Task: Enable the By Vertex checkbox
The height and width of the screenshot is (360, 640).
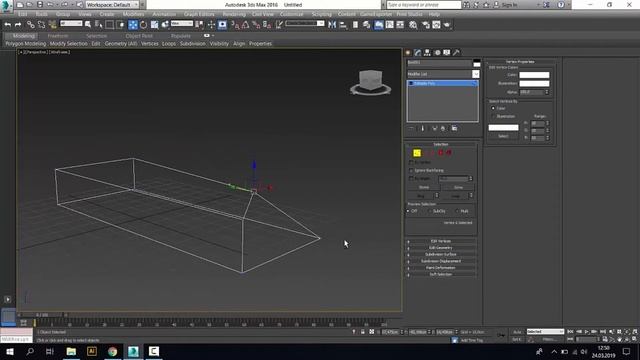Action: coord(411,162)
